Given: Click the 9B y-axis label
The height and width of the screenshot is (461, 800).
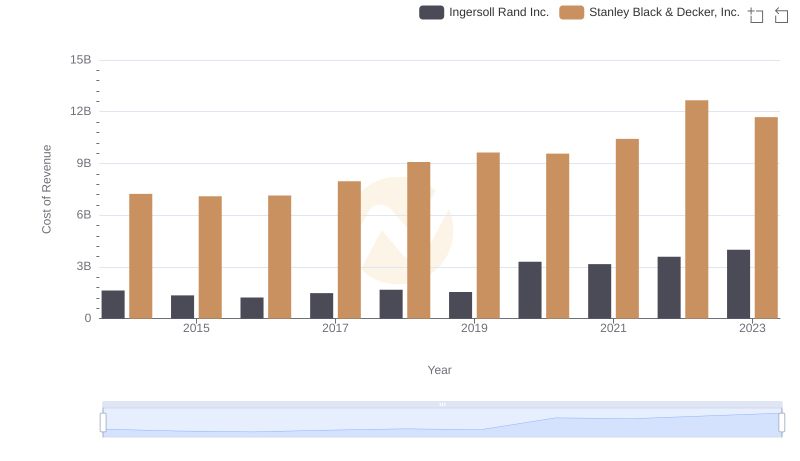Looking at the screenshot, I should (x=84, y=163).
